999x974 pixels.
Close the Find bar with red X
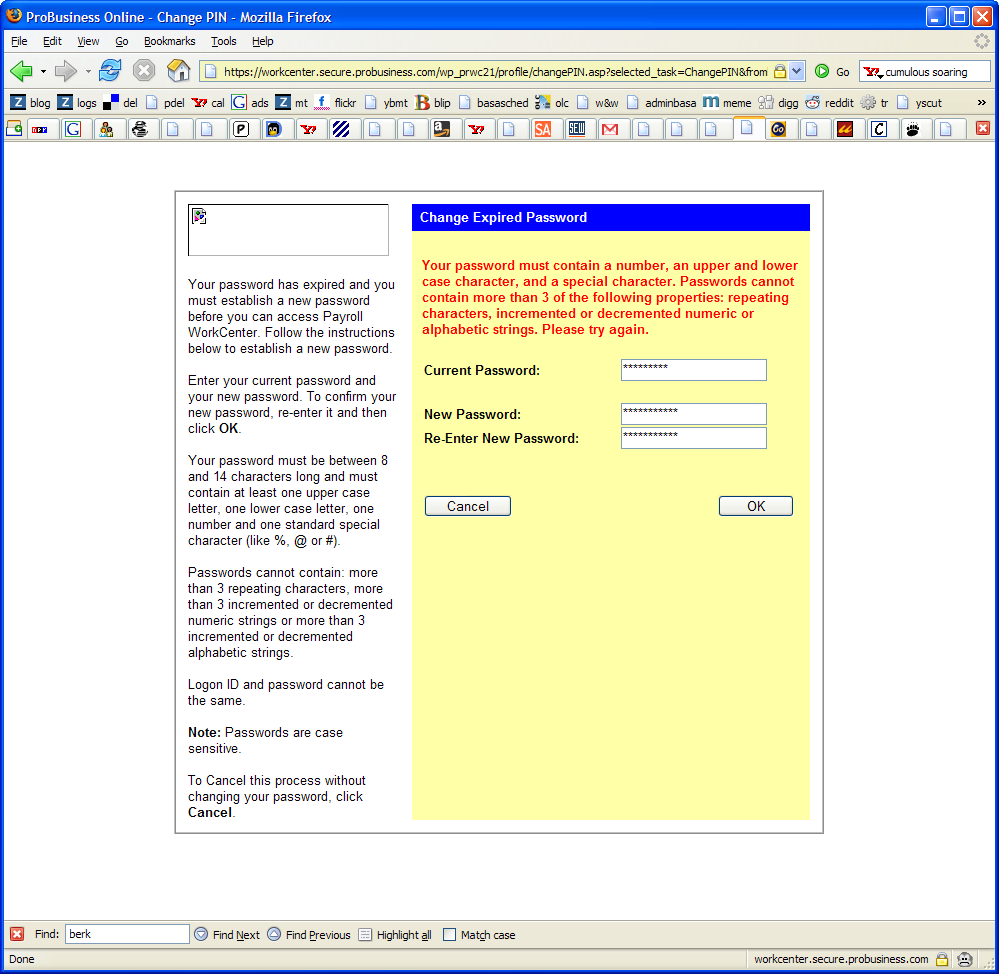coord(17,935)
